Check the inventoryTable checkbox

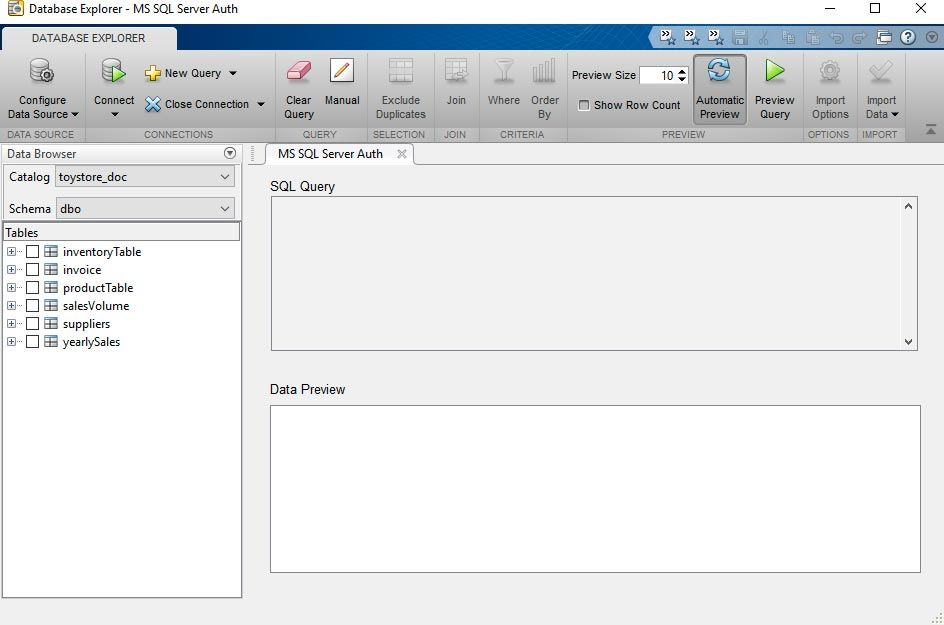point(33,252)
